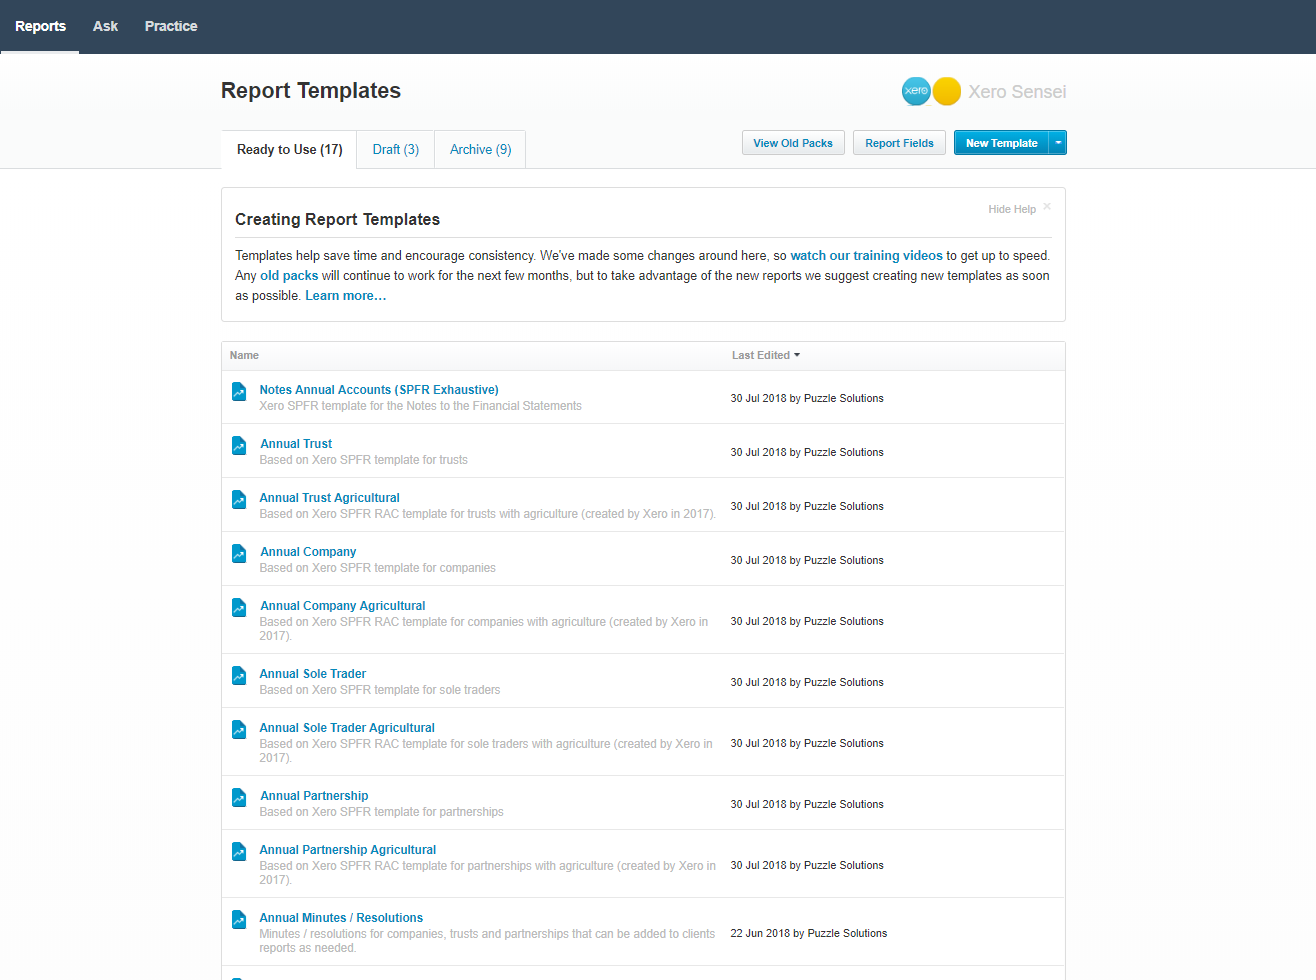Dismiss the help panel with the X

pyautogui.click(x=1046, y=206)
